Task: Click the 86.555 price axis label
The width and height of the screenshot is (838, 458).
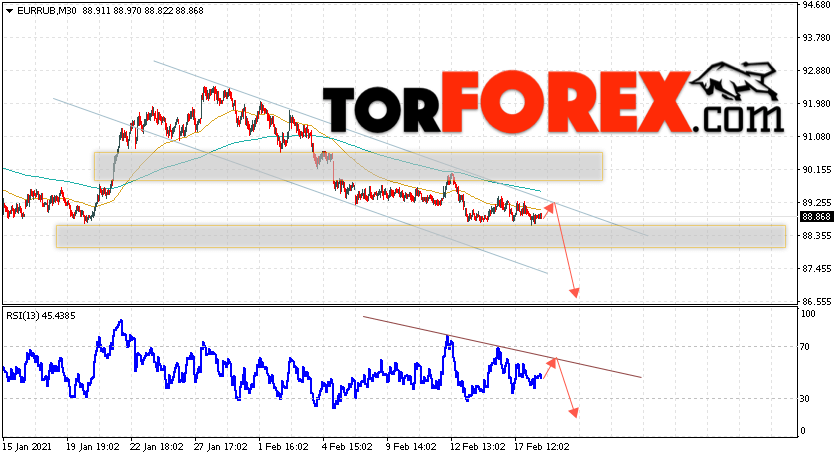Action: [x=817, y=301]
